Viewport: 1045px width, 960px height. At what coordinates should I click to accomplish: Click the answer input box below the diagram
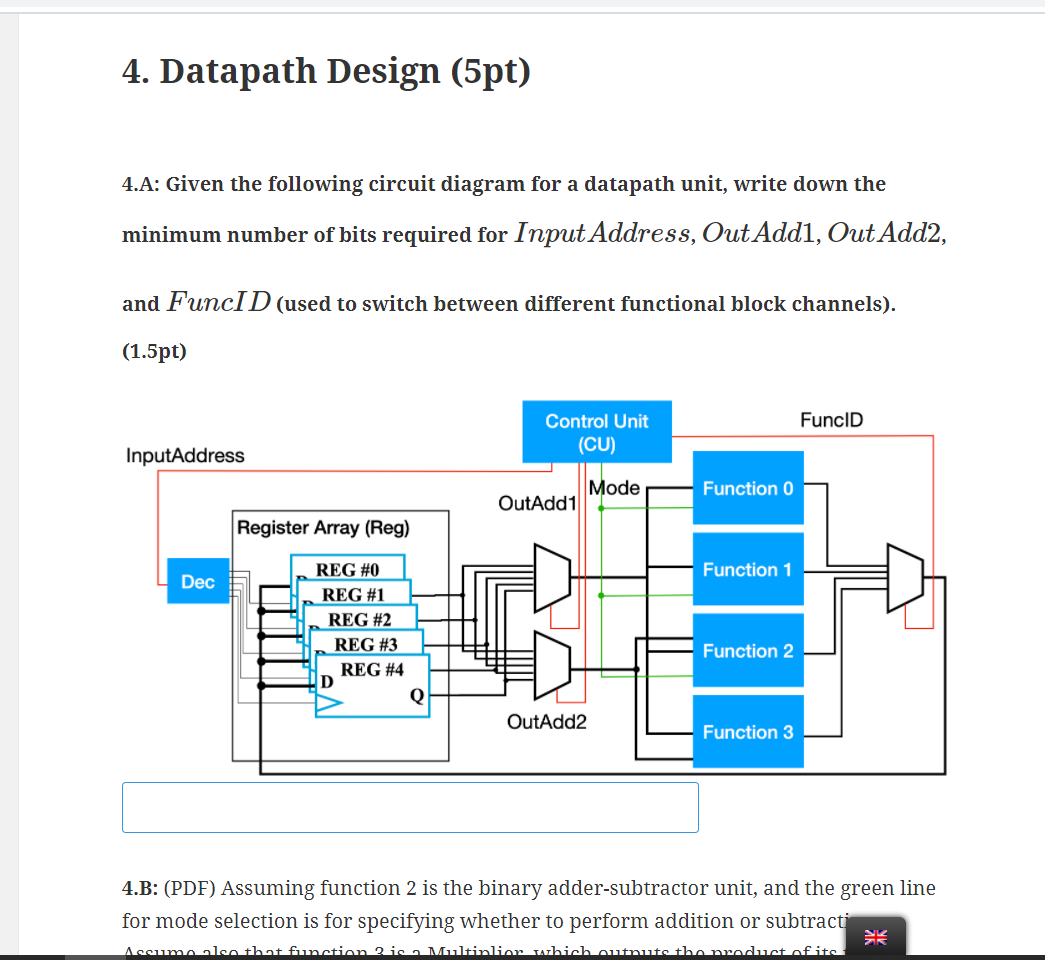click(x=410, y=807)
